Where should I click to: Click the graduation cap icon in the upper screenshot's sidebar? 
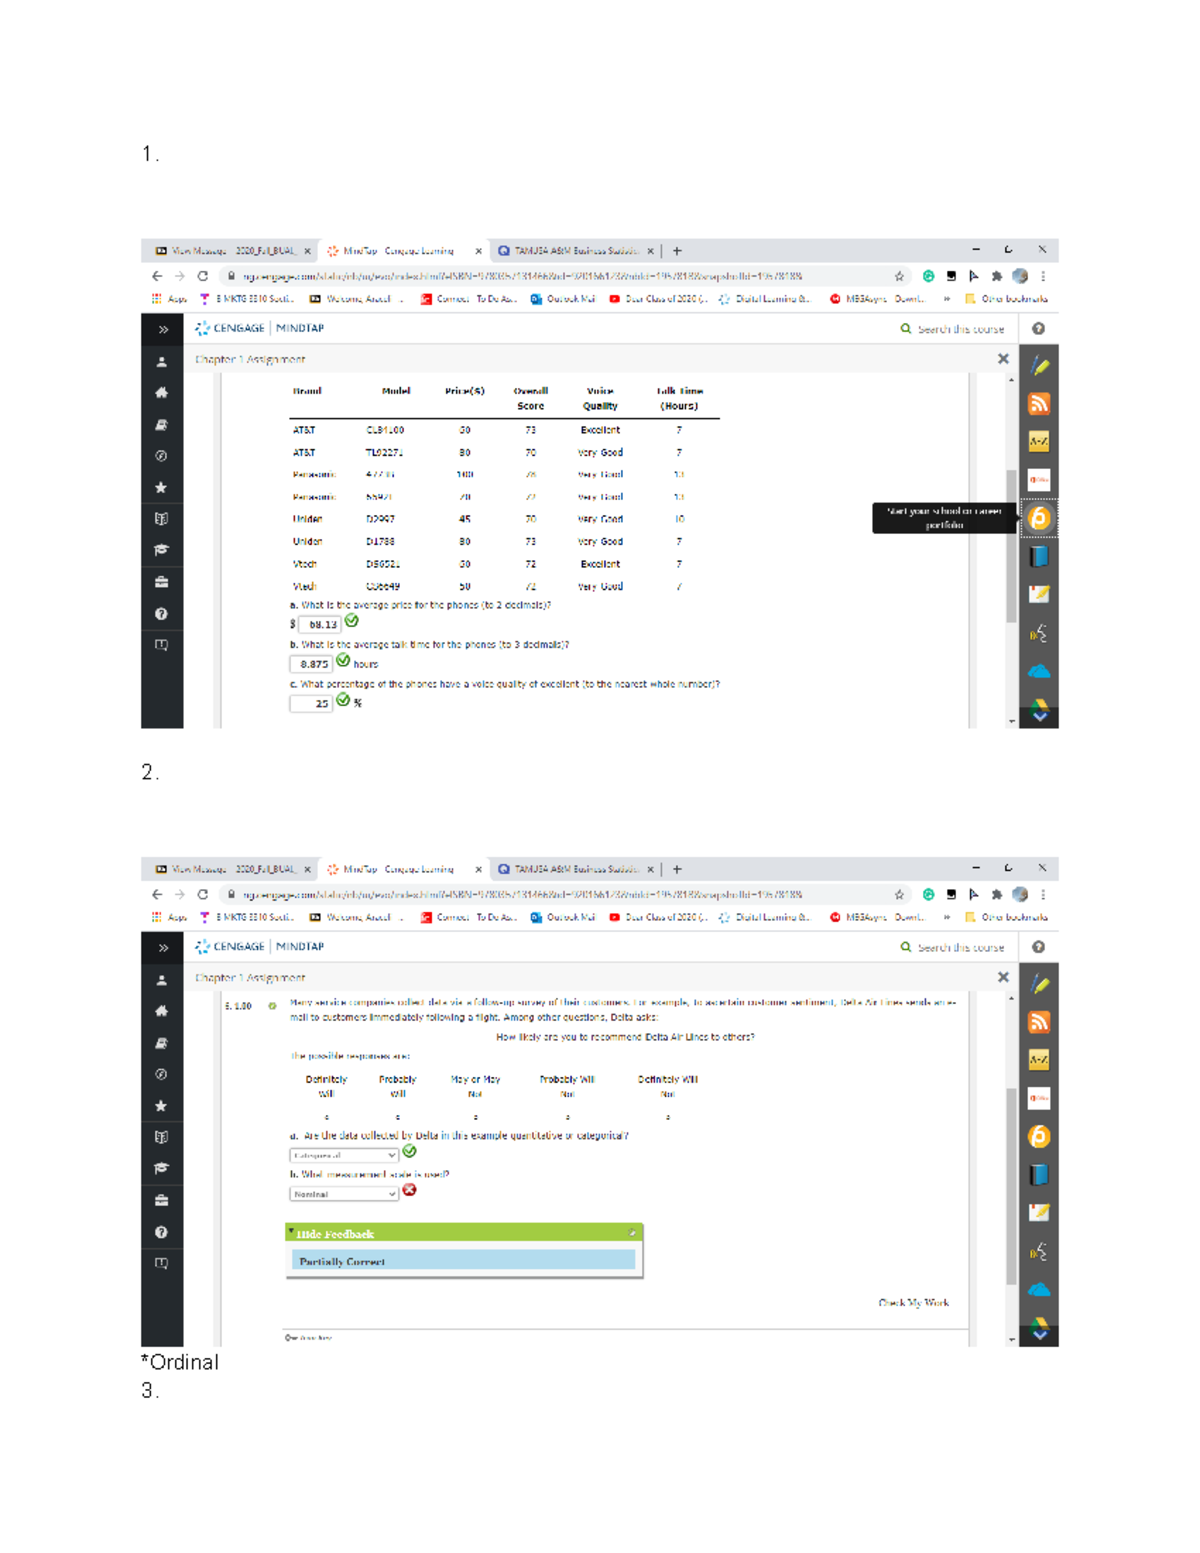[161, 550]
